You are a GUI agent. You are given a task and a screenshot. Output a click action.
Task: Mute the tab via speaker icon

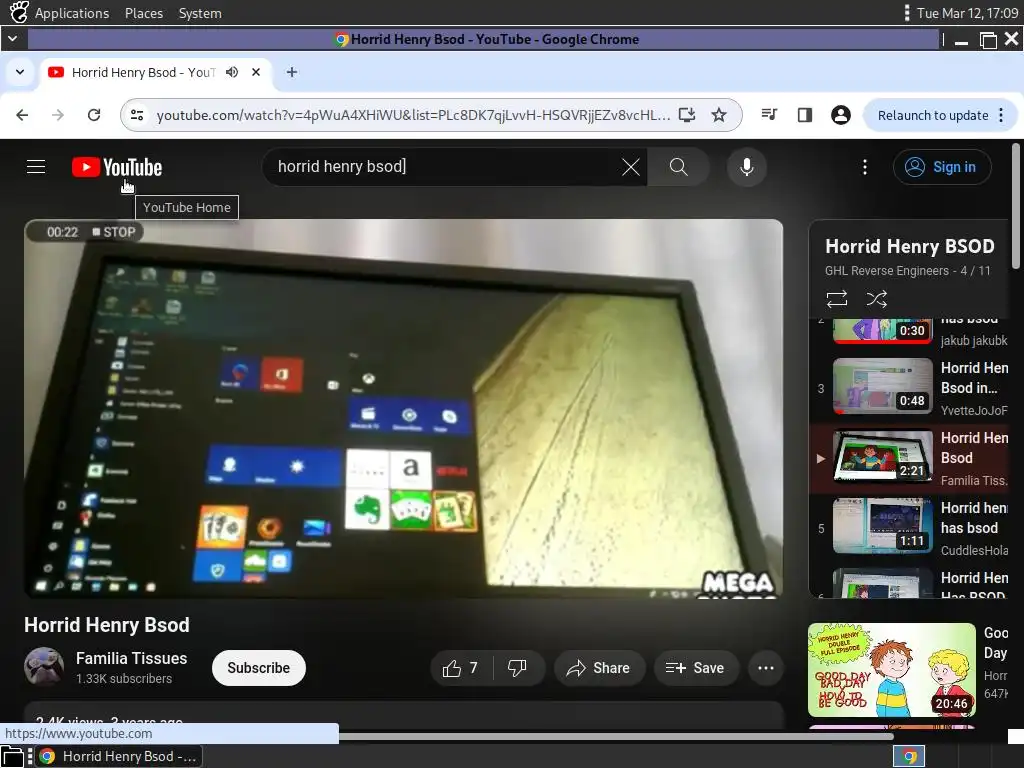232,72
